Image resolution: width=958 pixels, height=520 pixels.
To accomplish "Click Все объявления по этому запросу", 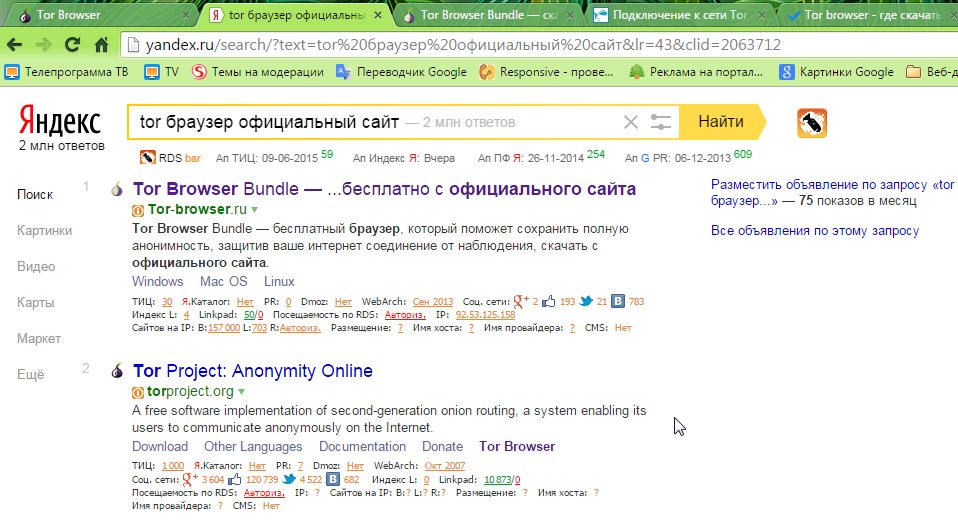I will coord(815,231).
